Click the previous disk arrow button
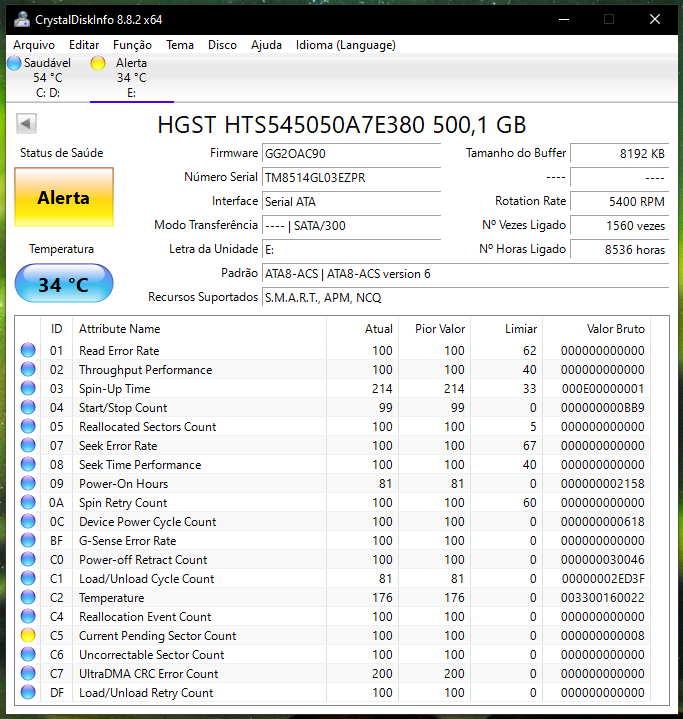The height and width of the screenshot is (719, 683). pos(26,123)
